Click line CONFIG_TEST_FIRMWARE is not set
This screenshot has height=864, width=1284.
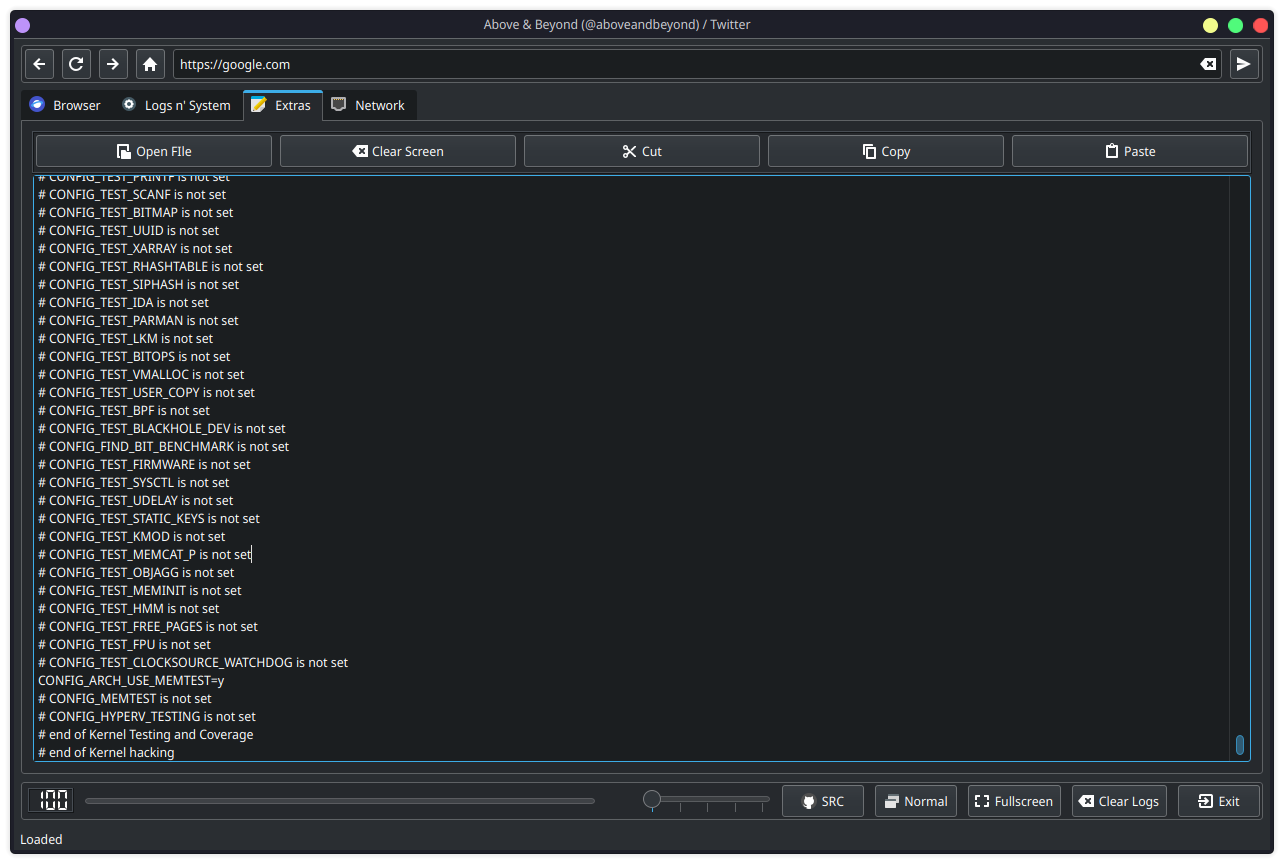[x=144, y=464]
